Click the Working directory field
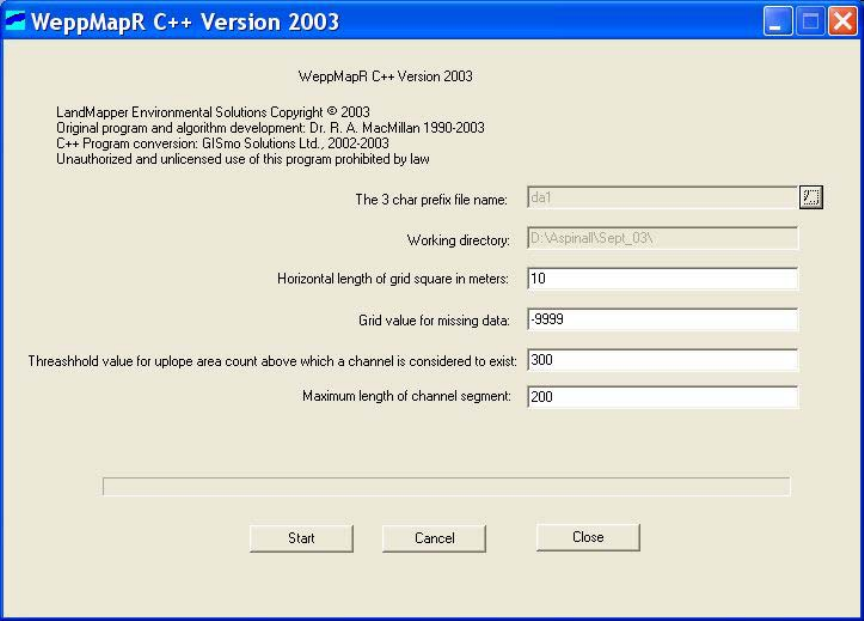Viewport: 864px width, 621px height. click(x=662, y=238)
